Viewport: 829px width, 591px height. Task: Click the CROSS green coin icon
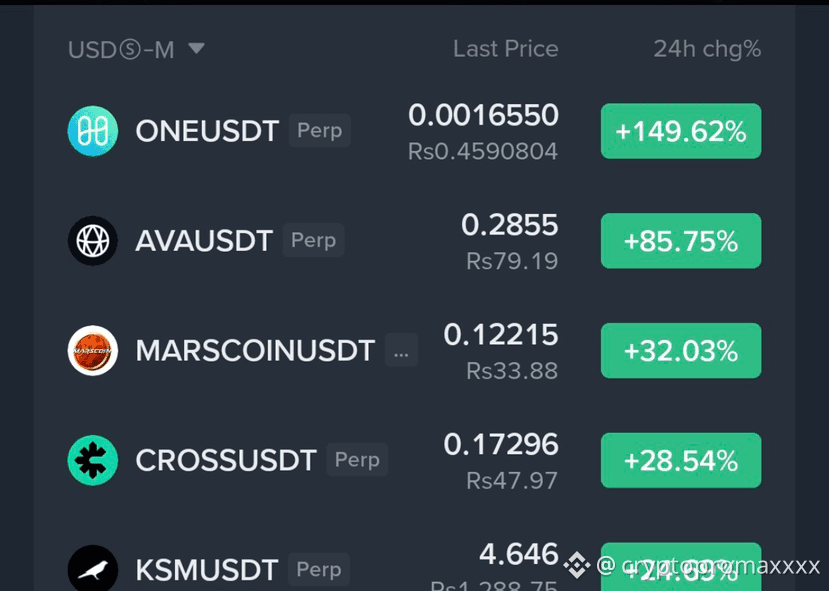tap(93, 460)
